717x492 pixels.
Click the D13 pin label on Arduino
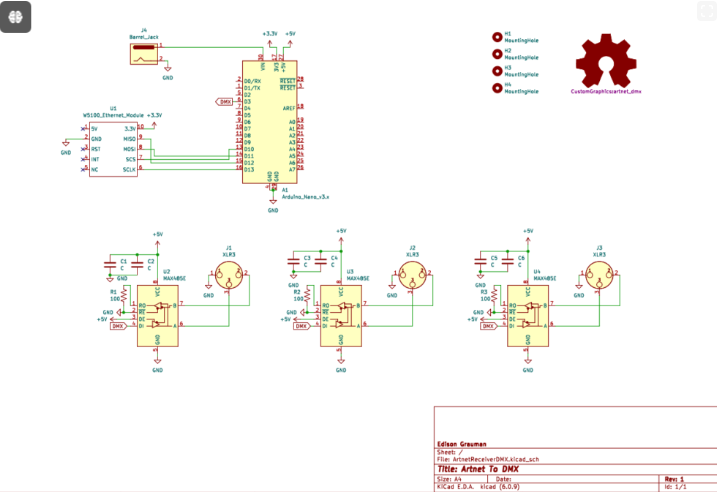coord(249,170)
